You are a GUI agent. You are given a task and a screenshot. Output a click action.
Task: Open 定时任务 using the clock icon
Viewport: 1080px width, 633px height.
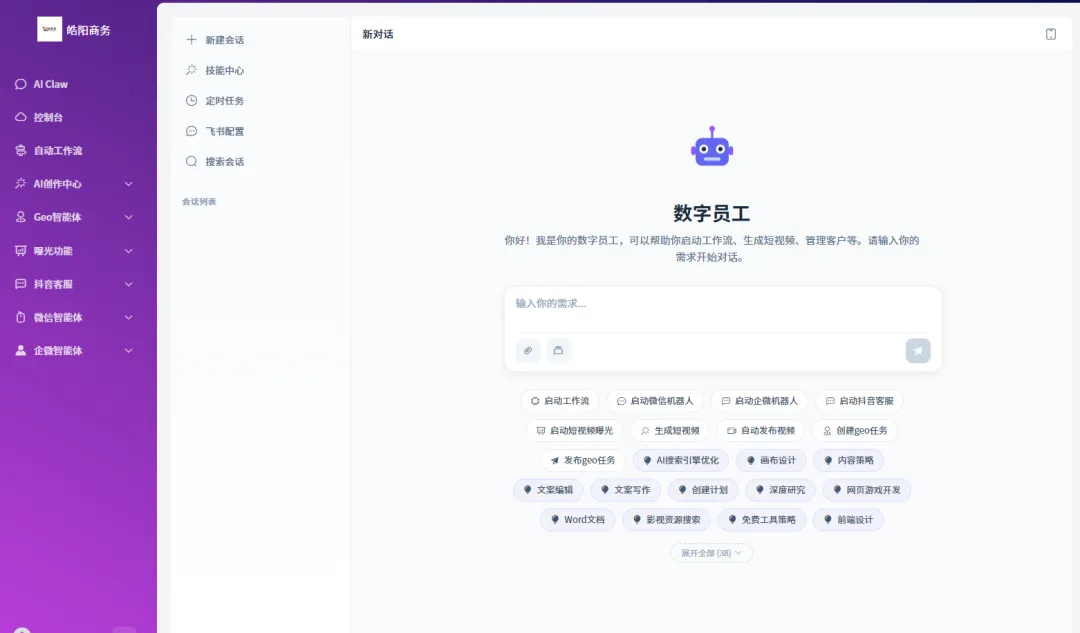pos(217,100)
